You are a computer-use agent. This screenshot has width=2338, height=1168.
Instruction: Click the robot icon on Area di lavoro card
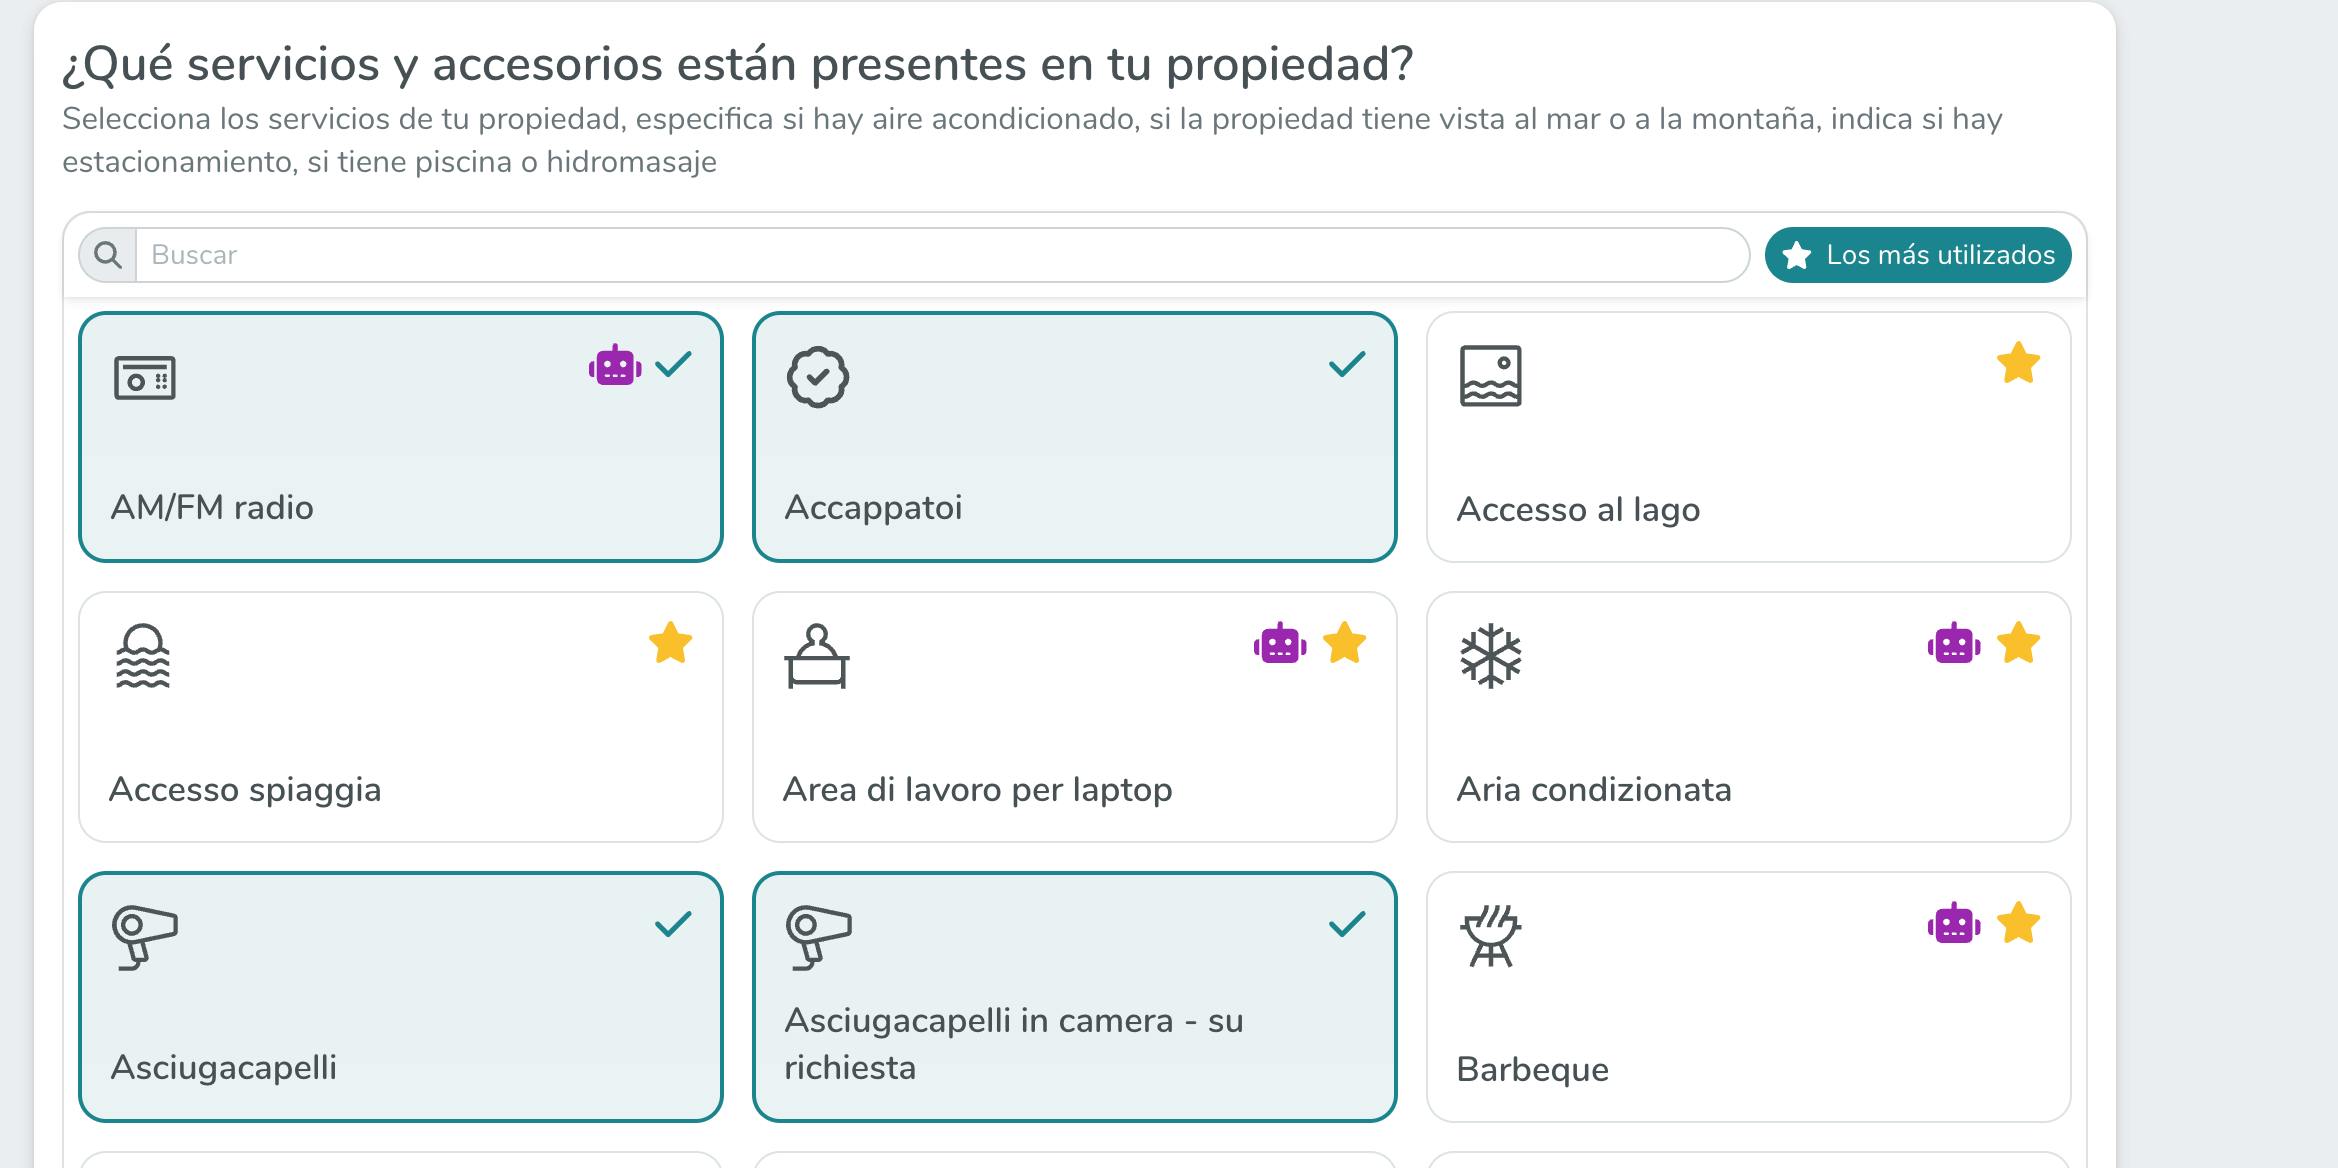(1279, 643)
